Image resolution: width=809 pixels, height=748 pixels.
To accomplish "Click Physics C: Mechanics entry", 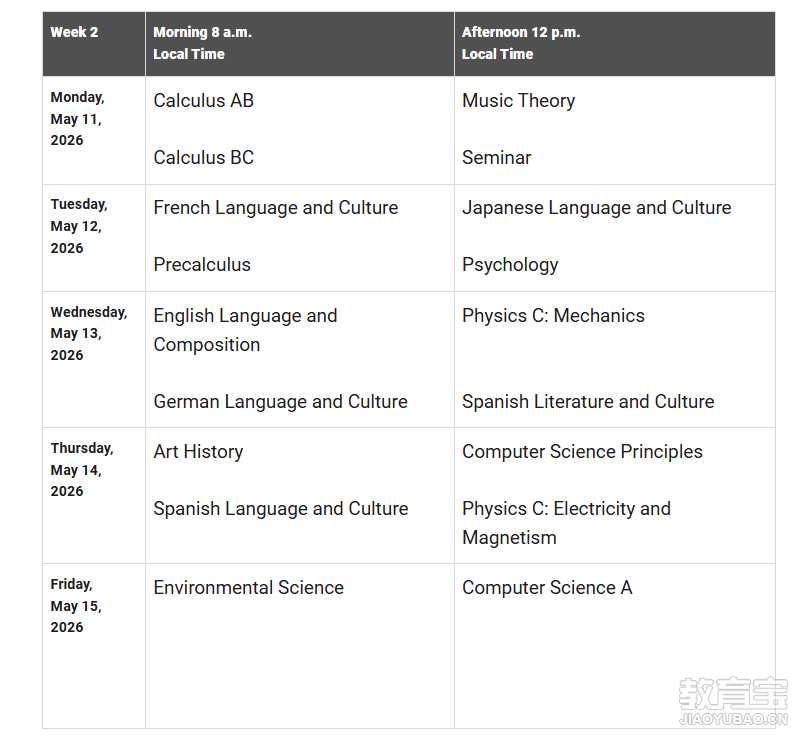I will coord(553,316).
